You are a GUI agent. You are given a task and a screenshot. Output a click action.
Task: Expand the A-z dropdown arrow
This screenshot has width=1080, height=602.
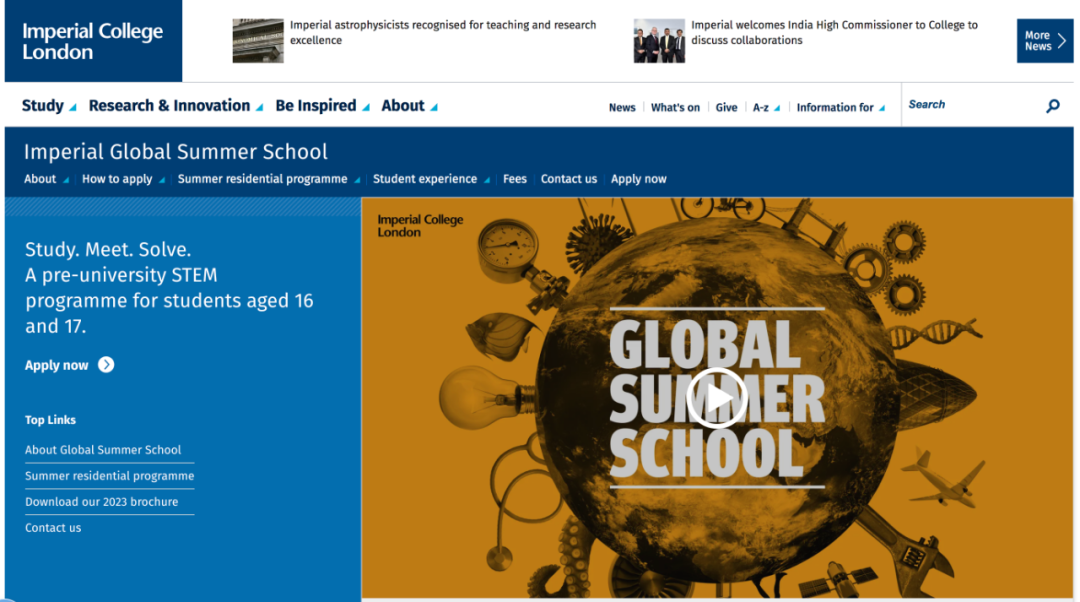pos(777,108)
